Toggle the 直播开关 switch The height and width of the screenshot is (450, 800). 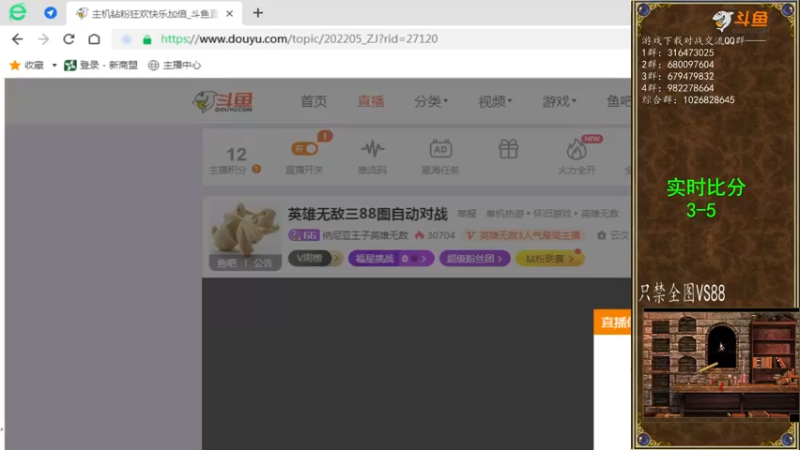click(305, 149)
